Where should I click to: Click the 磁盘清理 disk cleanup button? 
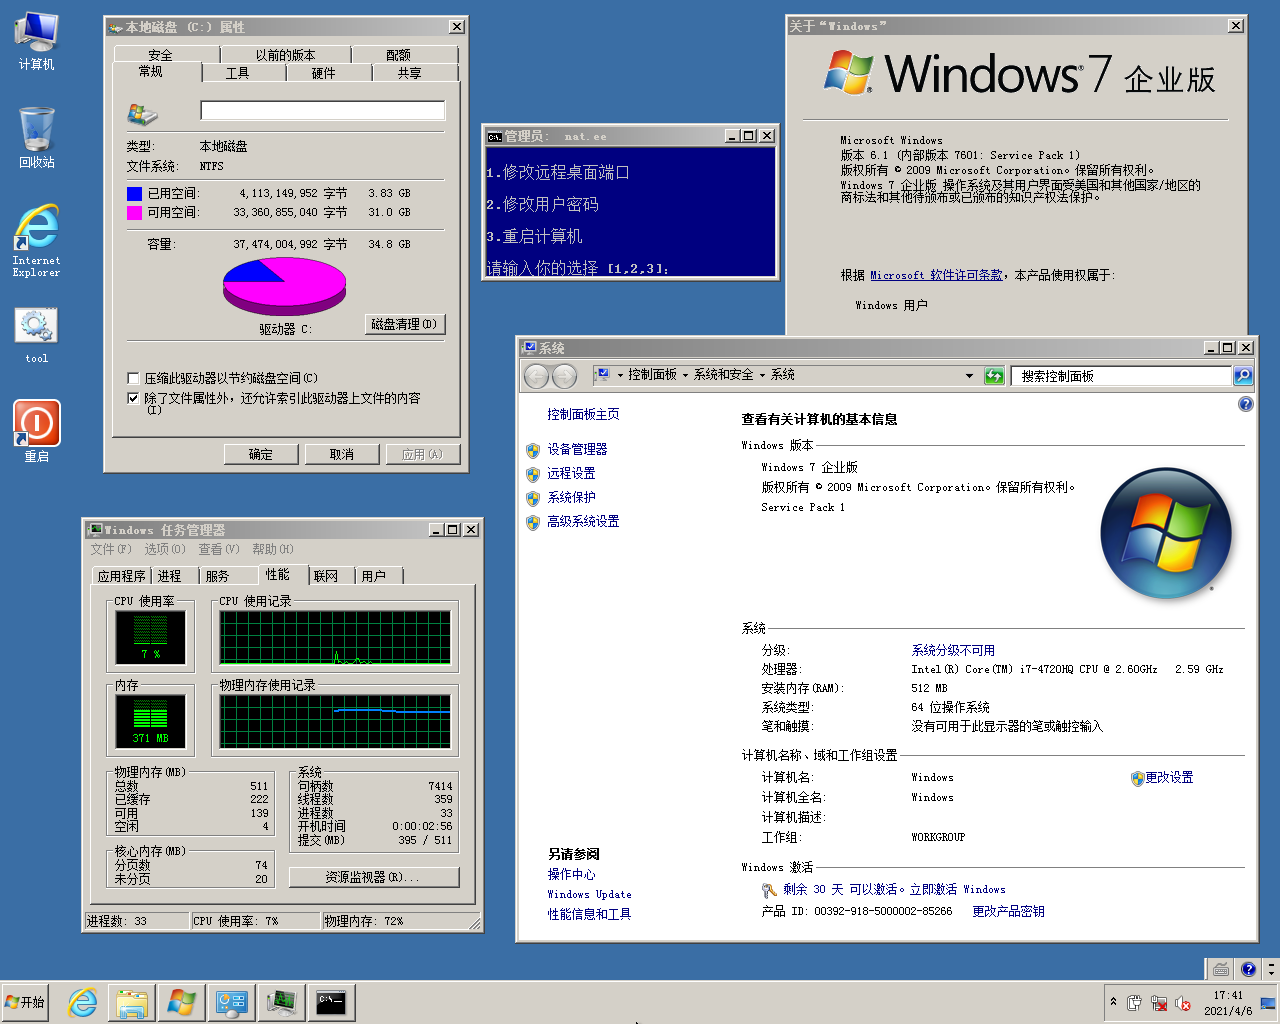click(404, 324)
